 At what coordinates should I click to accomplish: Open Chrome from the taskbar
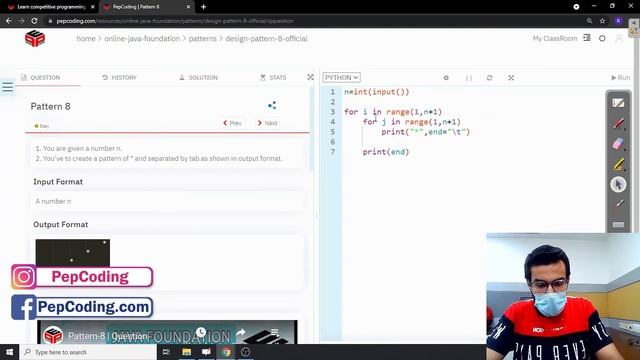click(x=226, y=352)
